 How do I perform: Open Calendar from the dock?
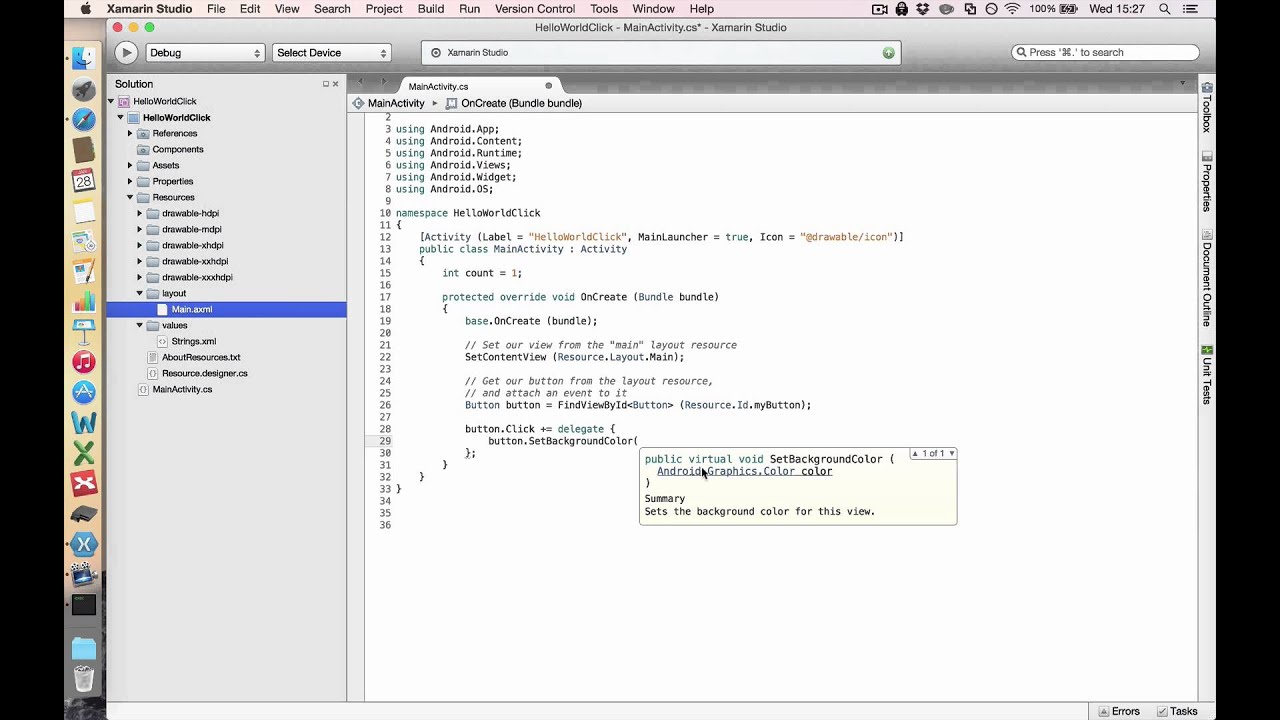click(x=84, y=180)
